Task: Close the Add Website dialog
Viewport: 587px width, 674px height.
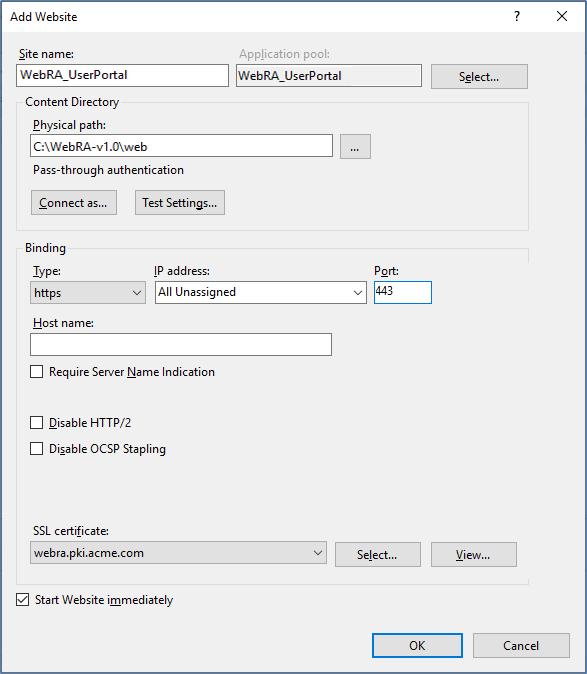Action: pos(562,16)
